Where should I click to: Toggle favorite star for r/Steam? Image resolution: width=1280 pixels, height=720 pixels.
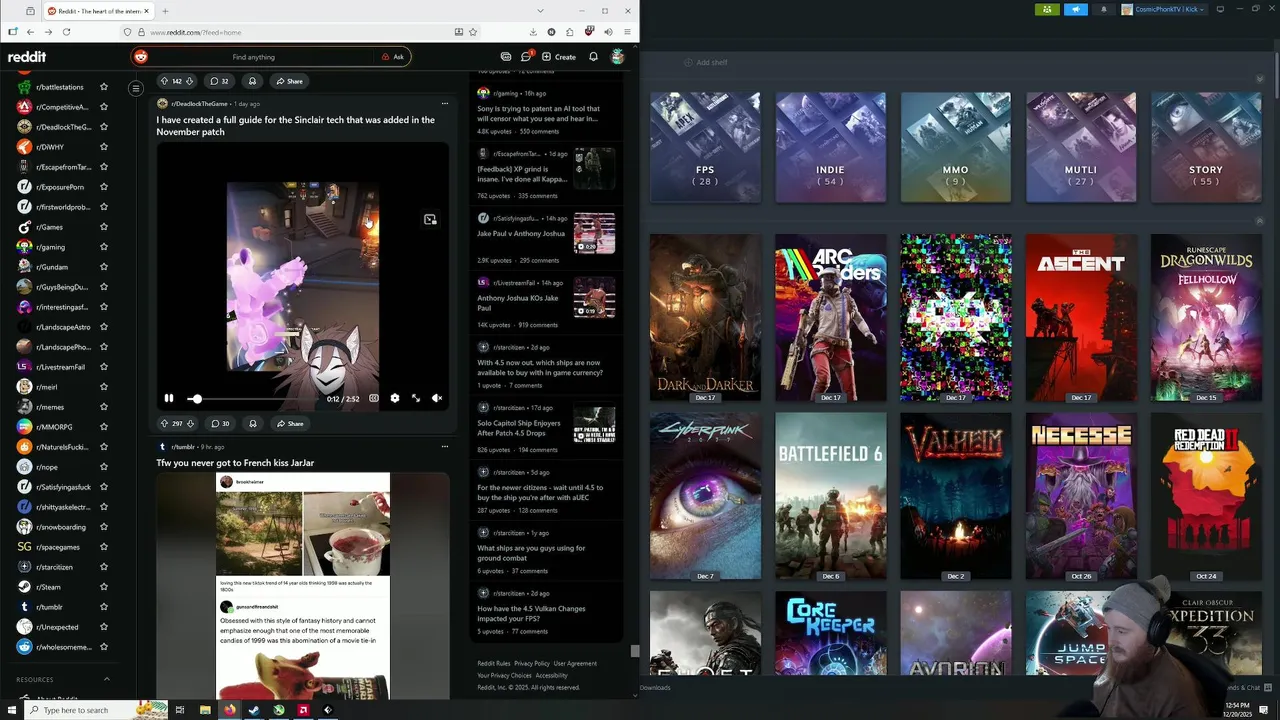(103, 587)
